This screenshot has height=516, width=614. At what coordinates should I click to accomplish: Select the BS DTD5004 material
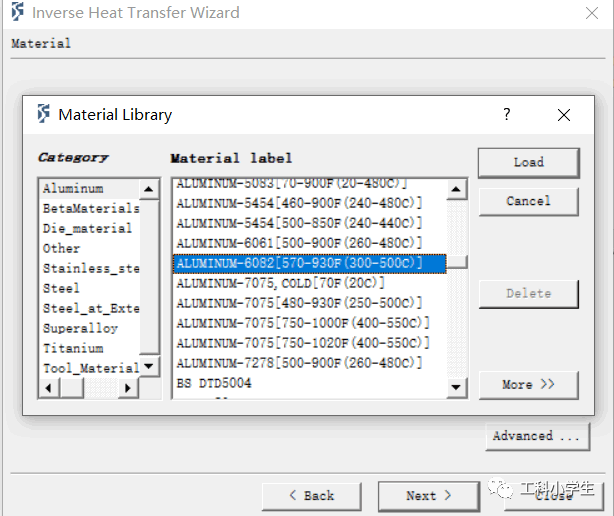(309, 383)
